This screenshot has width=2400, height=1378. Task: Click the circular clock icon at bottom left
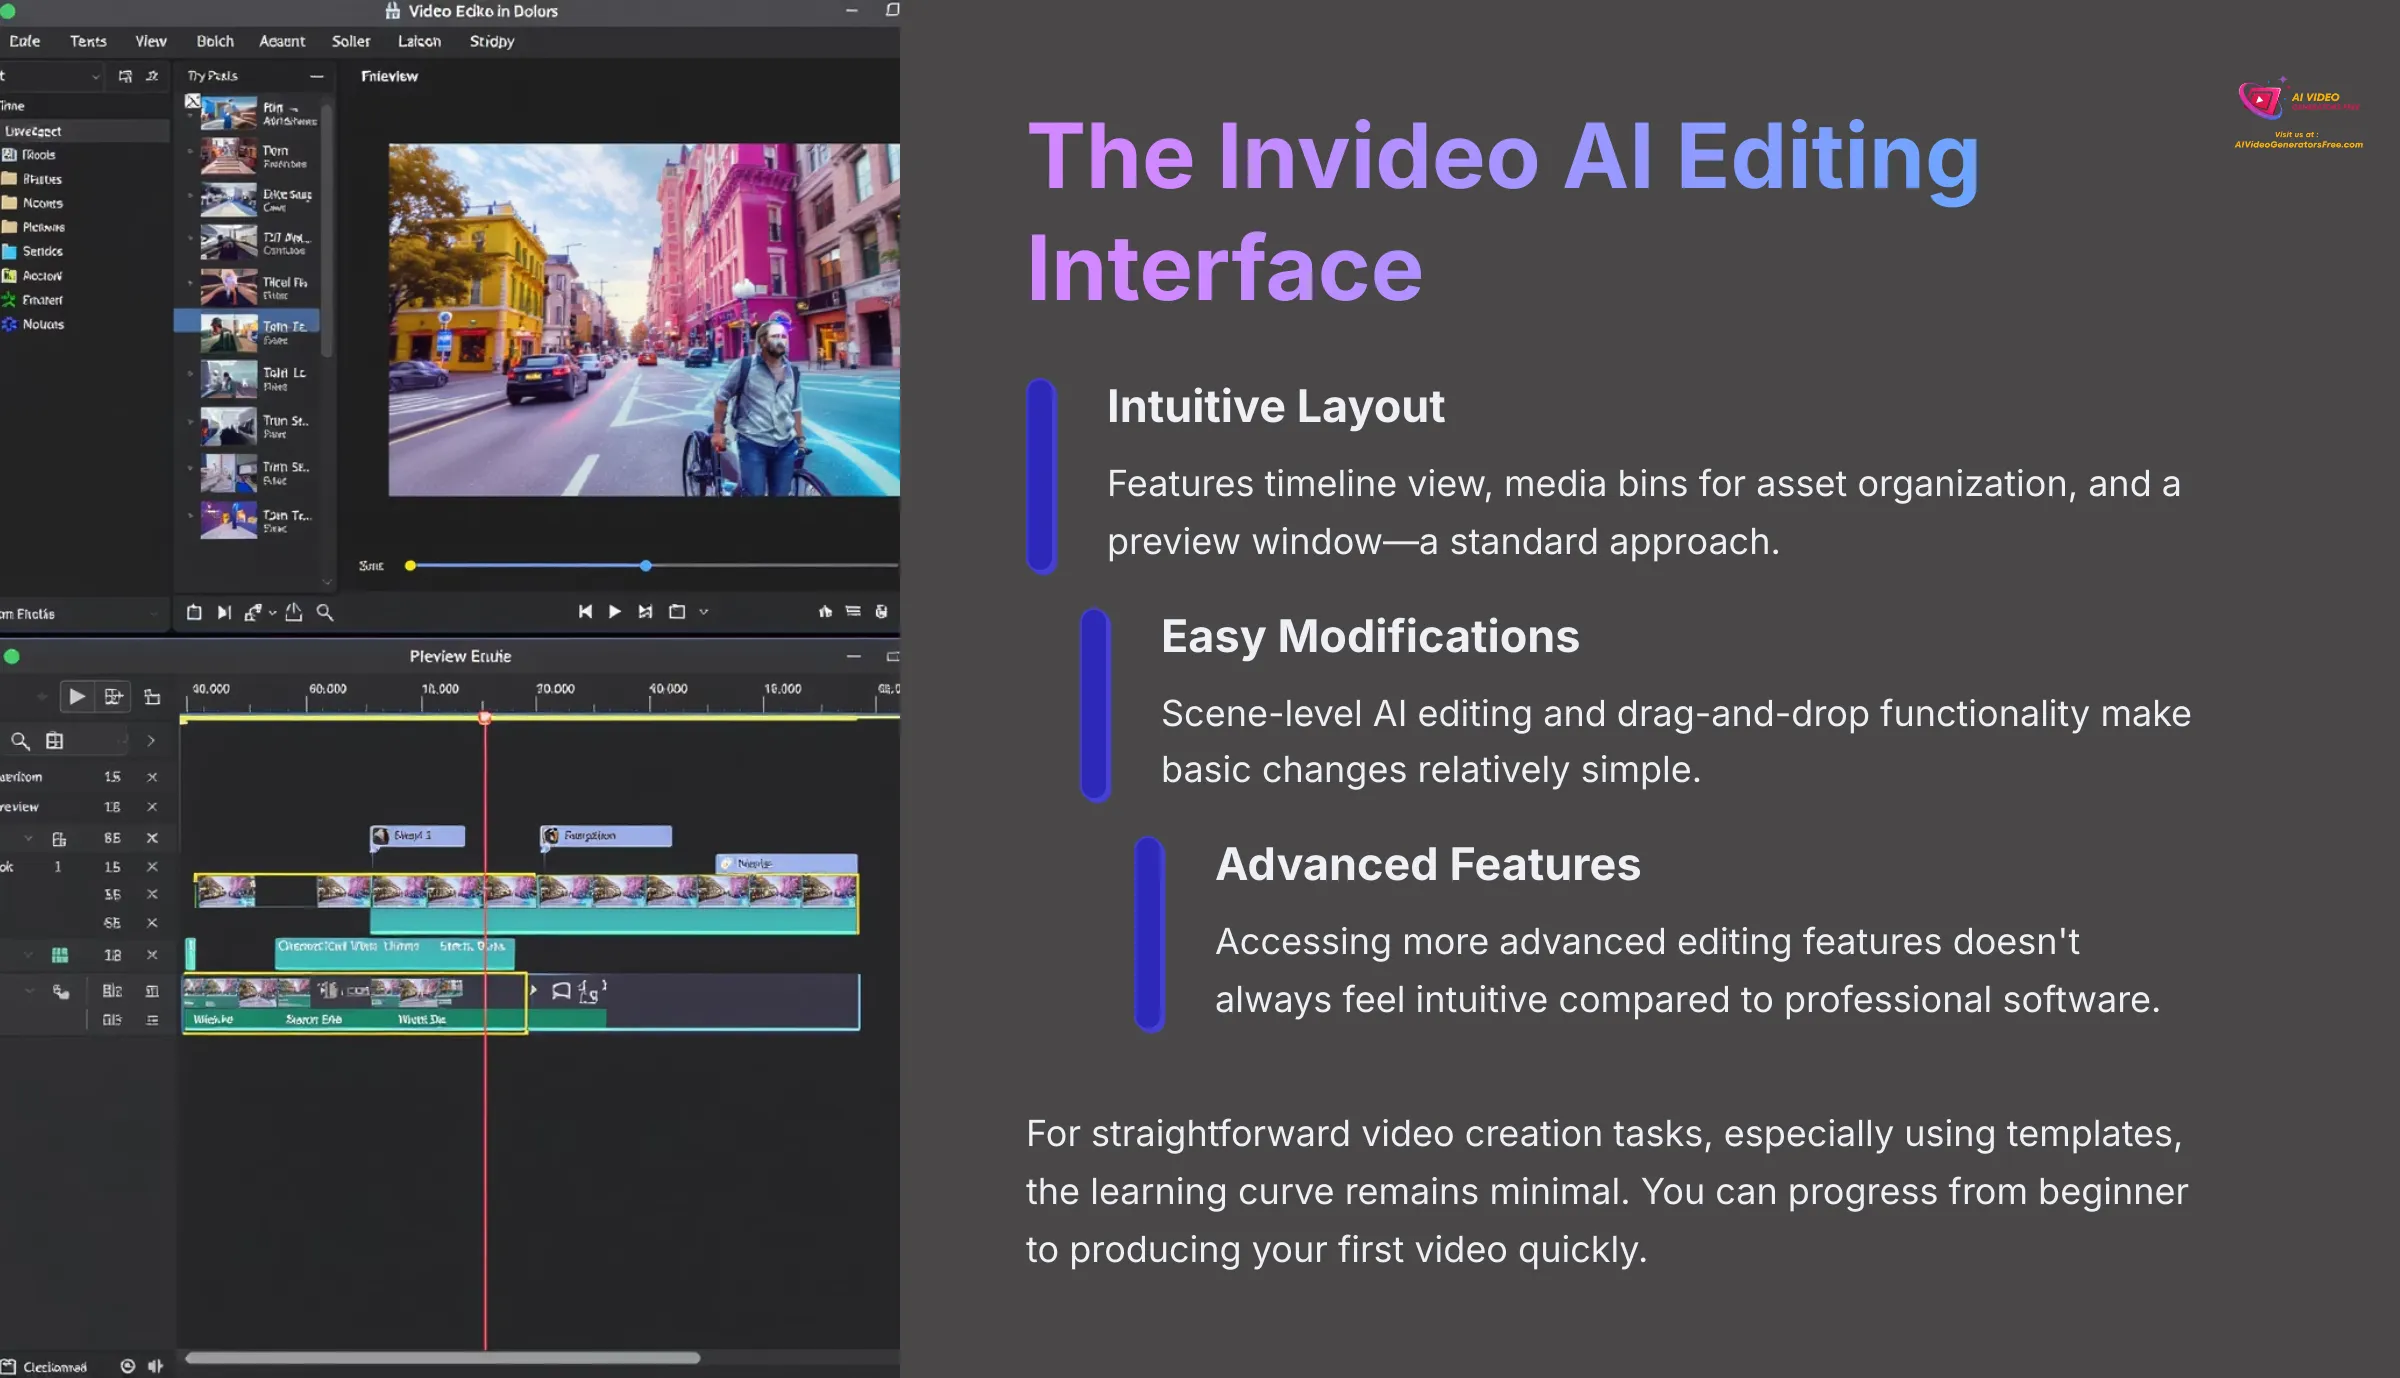point(127,1366)
